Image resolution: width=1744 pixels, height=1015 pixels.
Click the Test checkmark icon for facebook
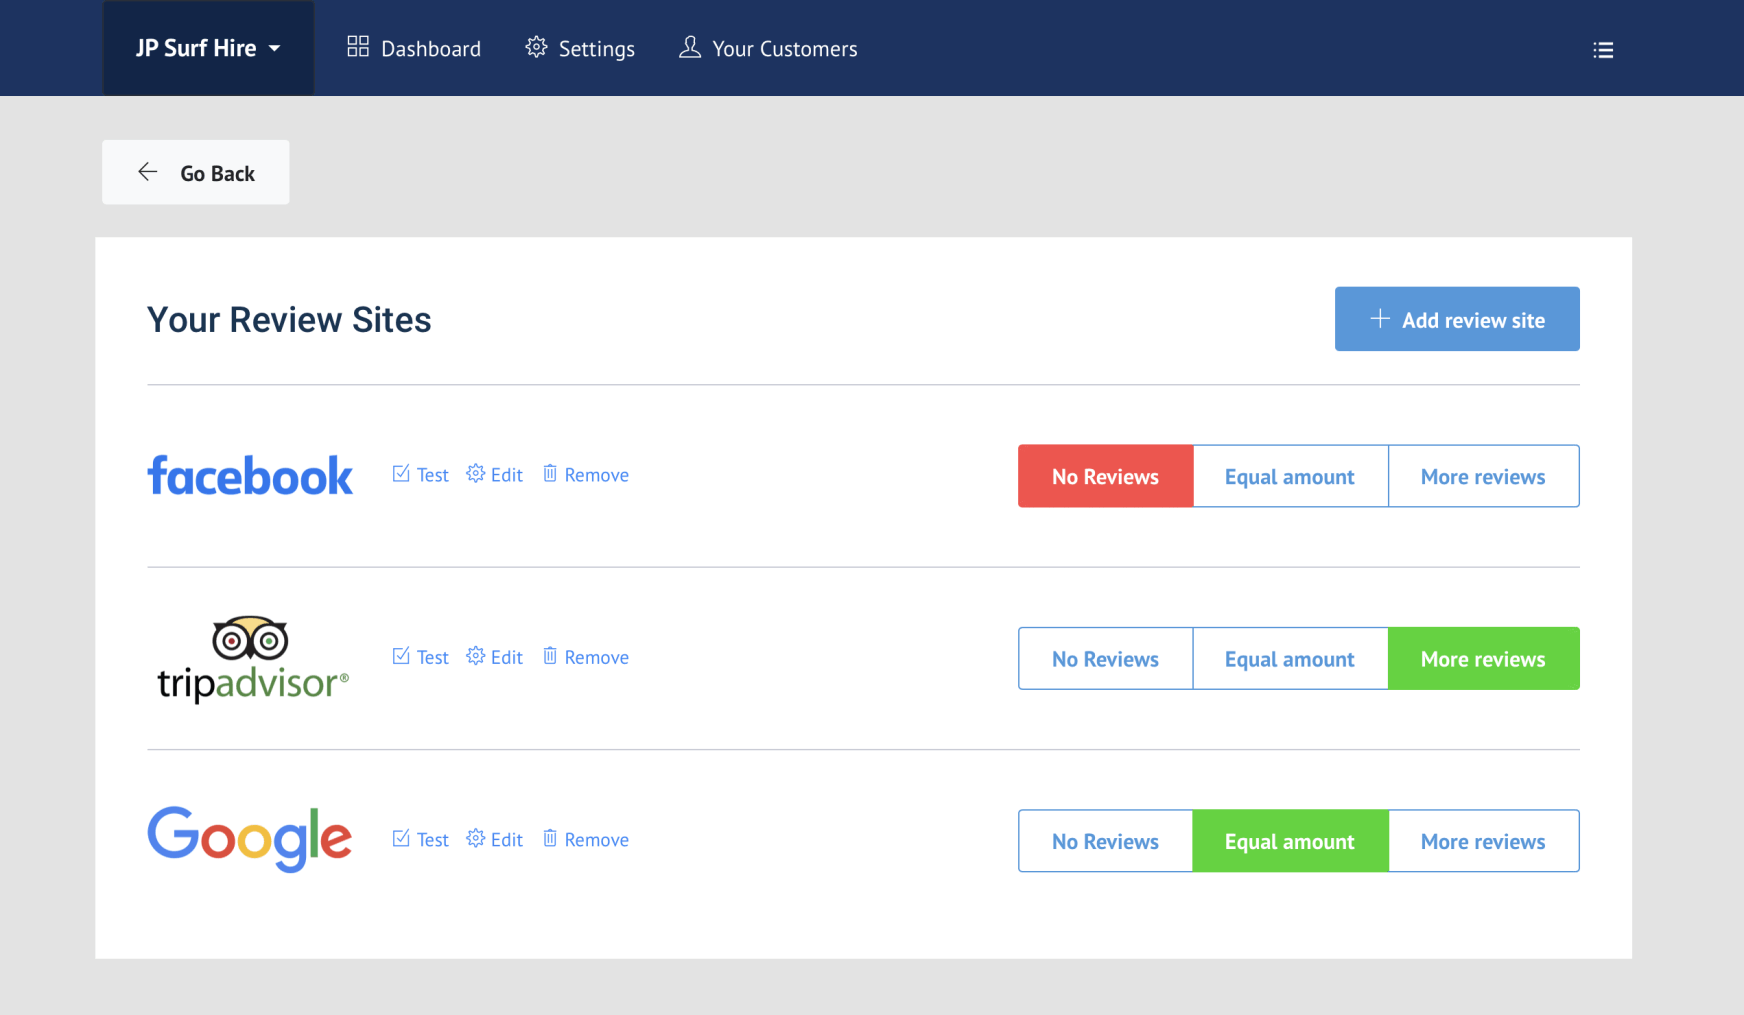pos(401,474)
